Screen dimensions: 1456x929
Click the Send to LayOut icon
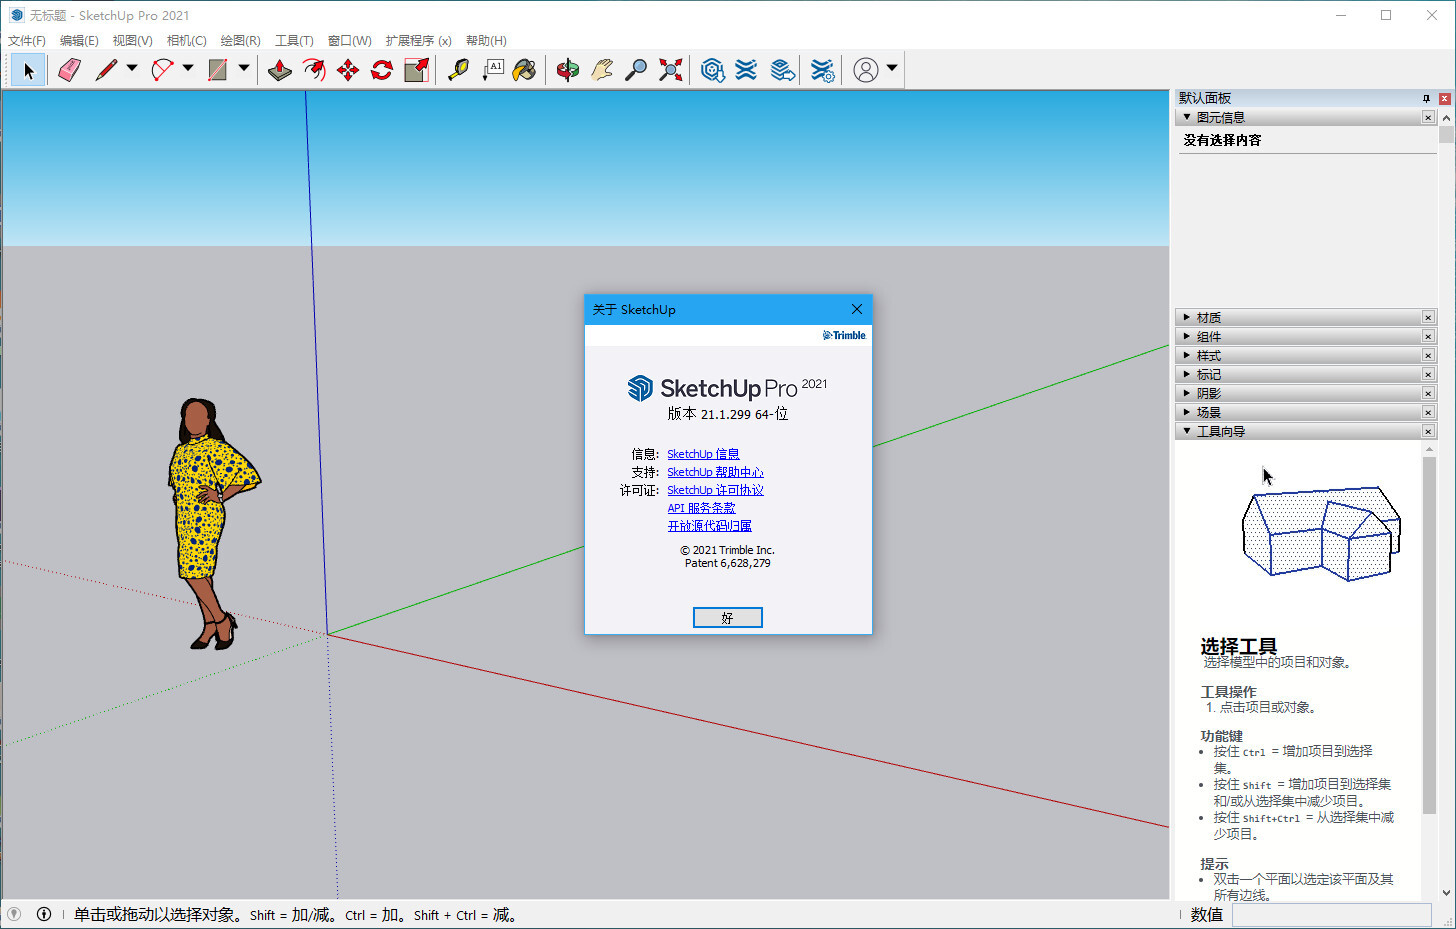(782, 70)
